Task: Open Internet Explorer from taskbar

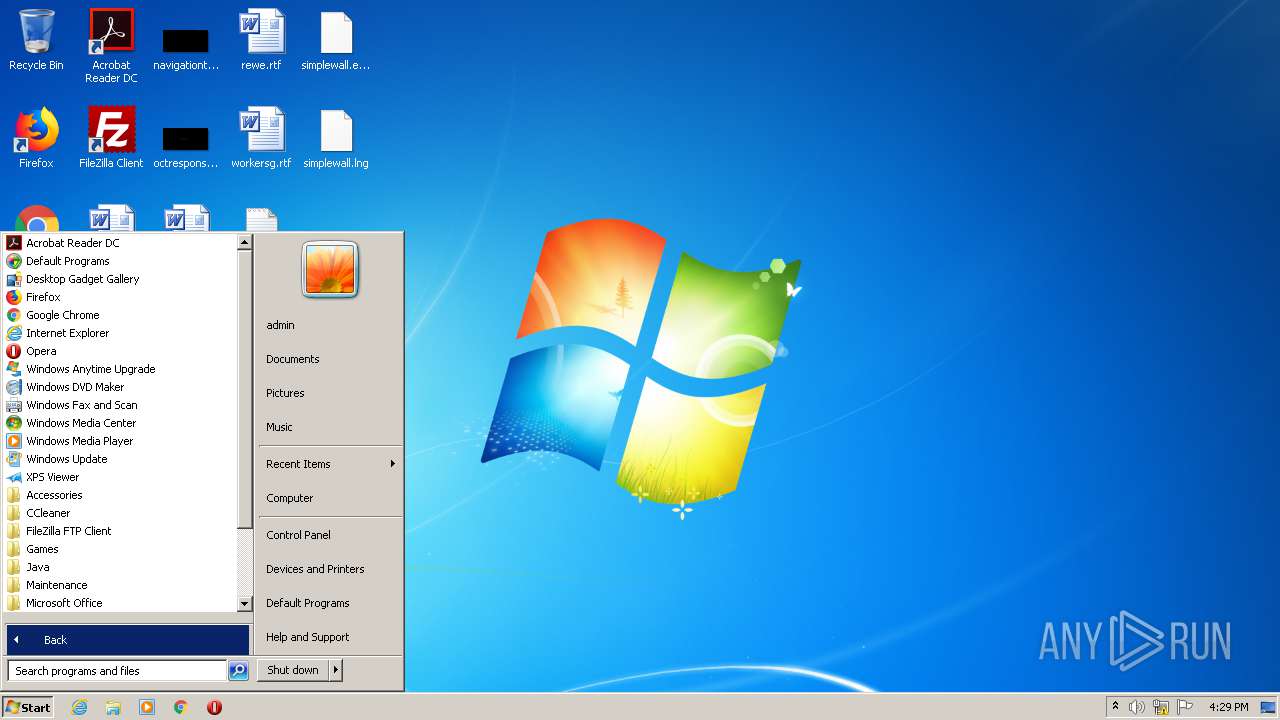Action: [x=80, y=707]
